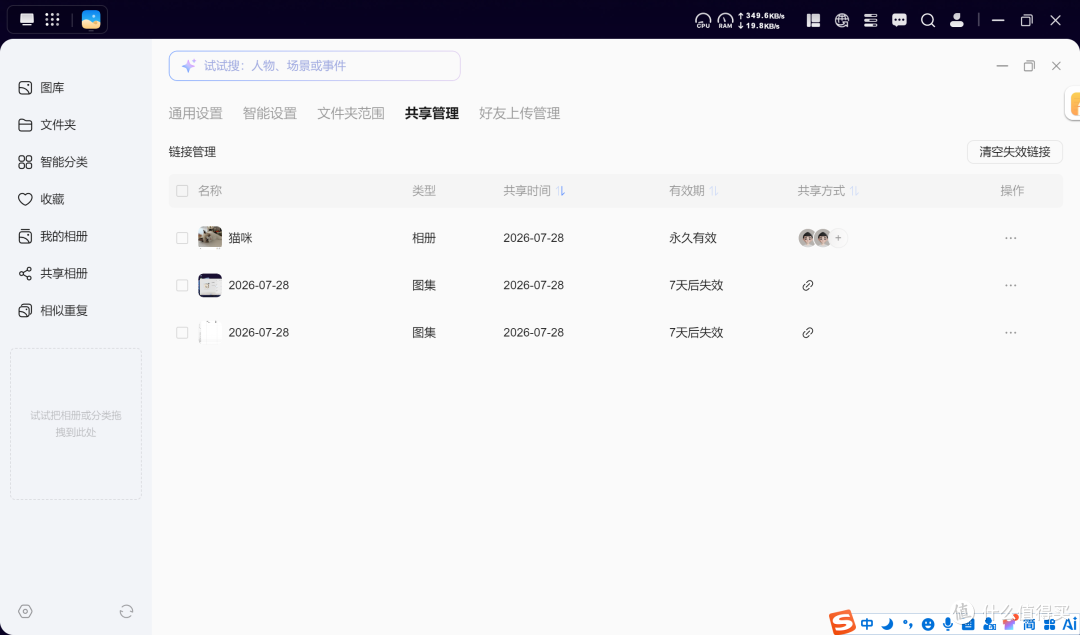The image size is (1080, 635).
Task: Open CPU usage monitor
Action: click(x=703, y=21)
